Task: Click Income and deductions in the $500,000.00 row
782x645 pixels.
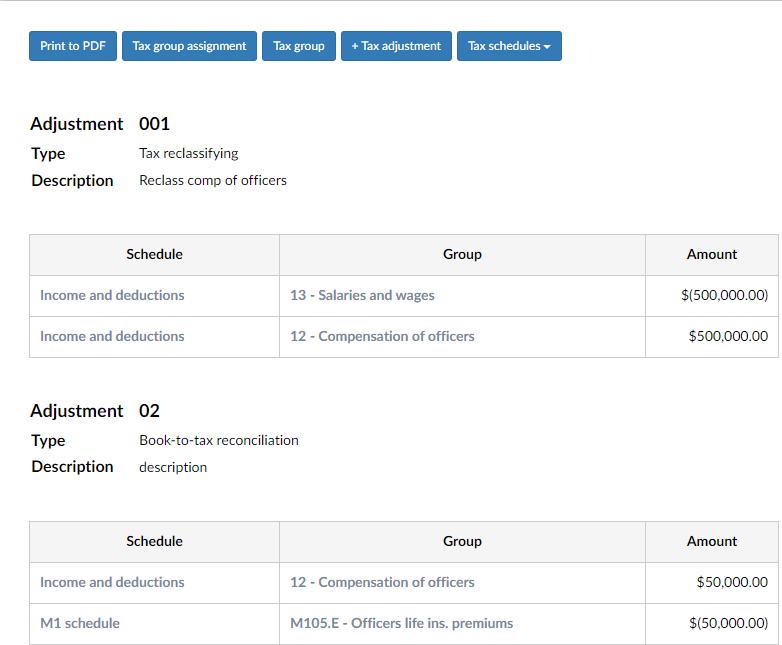Action: click(112, 336)
